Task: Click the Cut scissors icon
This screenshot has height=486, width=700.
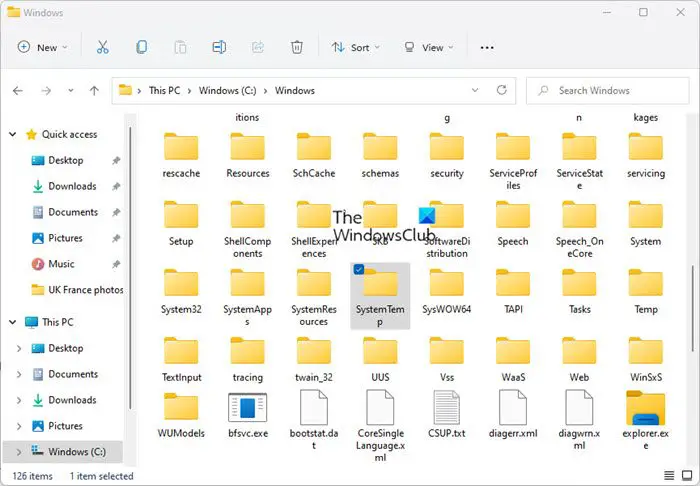Action: pos(103,47)
